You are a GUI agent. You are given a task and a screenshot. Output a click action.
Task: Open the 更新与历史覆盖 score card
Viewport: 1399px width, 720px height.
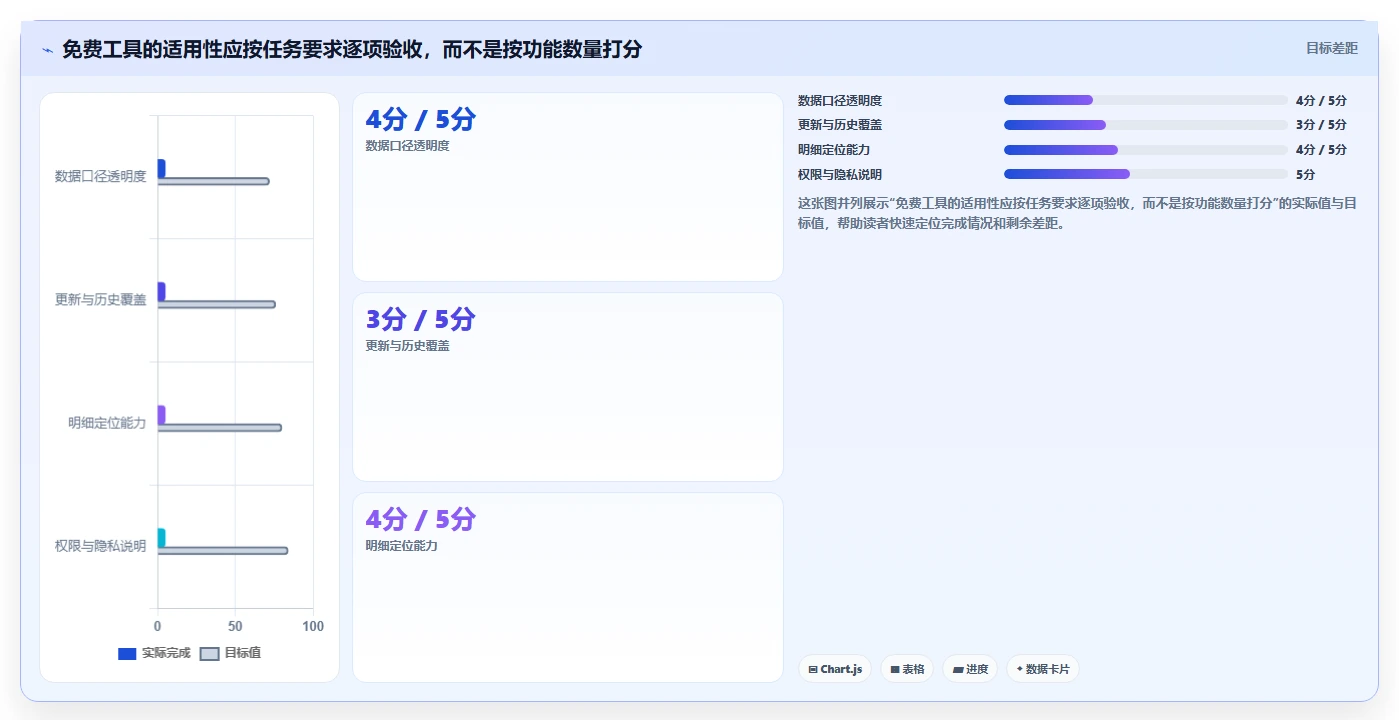pos(568,387)
